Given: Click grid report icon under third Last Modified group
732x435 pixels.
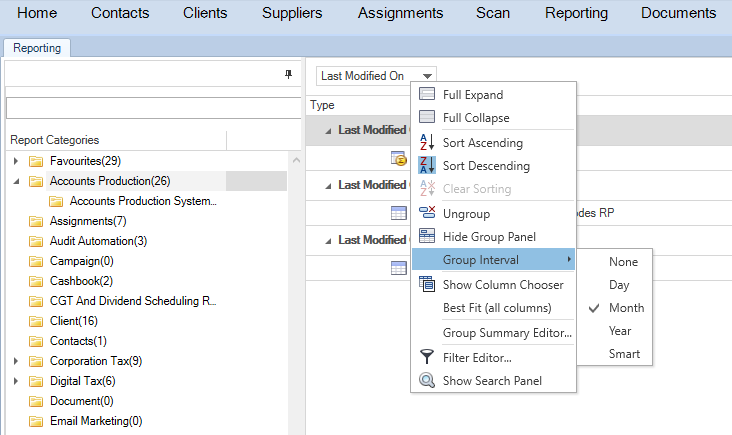Looking at the screenshot, I should (x=399, y=268).
